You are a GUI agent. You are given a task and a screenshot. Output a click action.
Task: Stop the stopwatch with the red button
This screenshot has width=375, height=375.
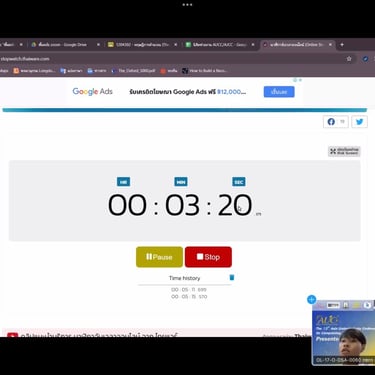click(x=208, y=257)
